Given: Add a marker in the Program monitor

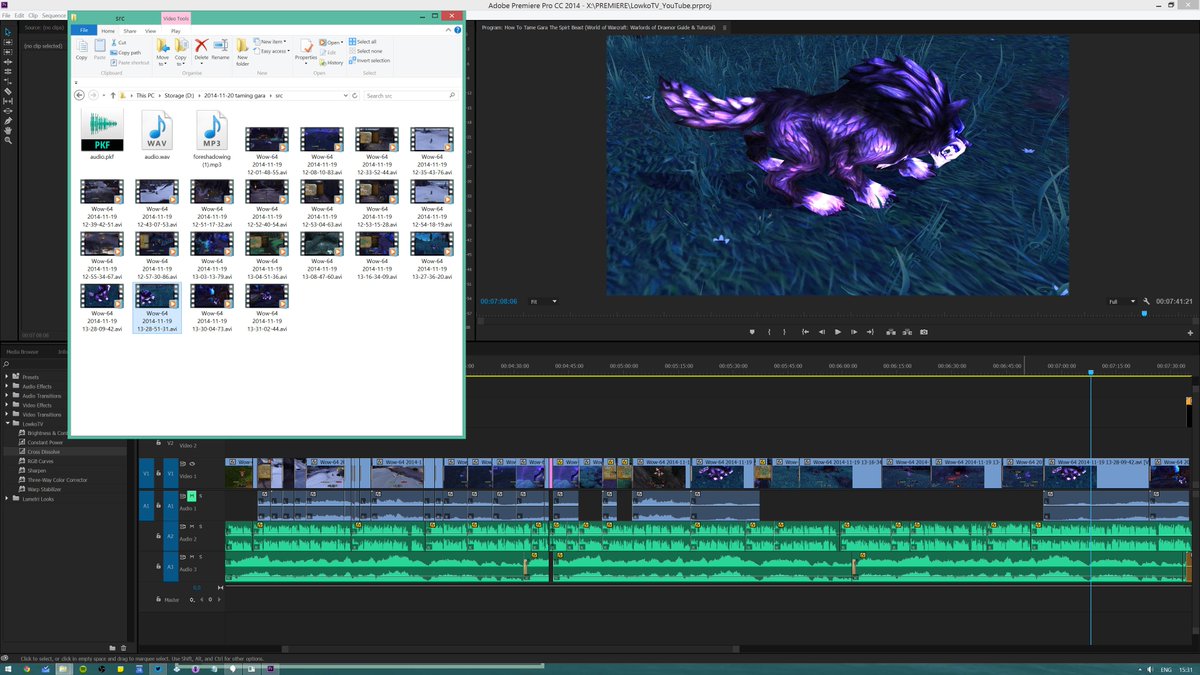Looking at the screenshot, I should [752, 332].
